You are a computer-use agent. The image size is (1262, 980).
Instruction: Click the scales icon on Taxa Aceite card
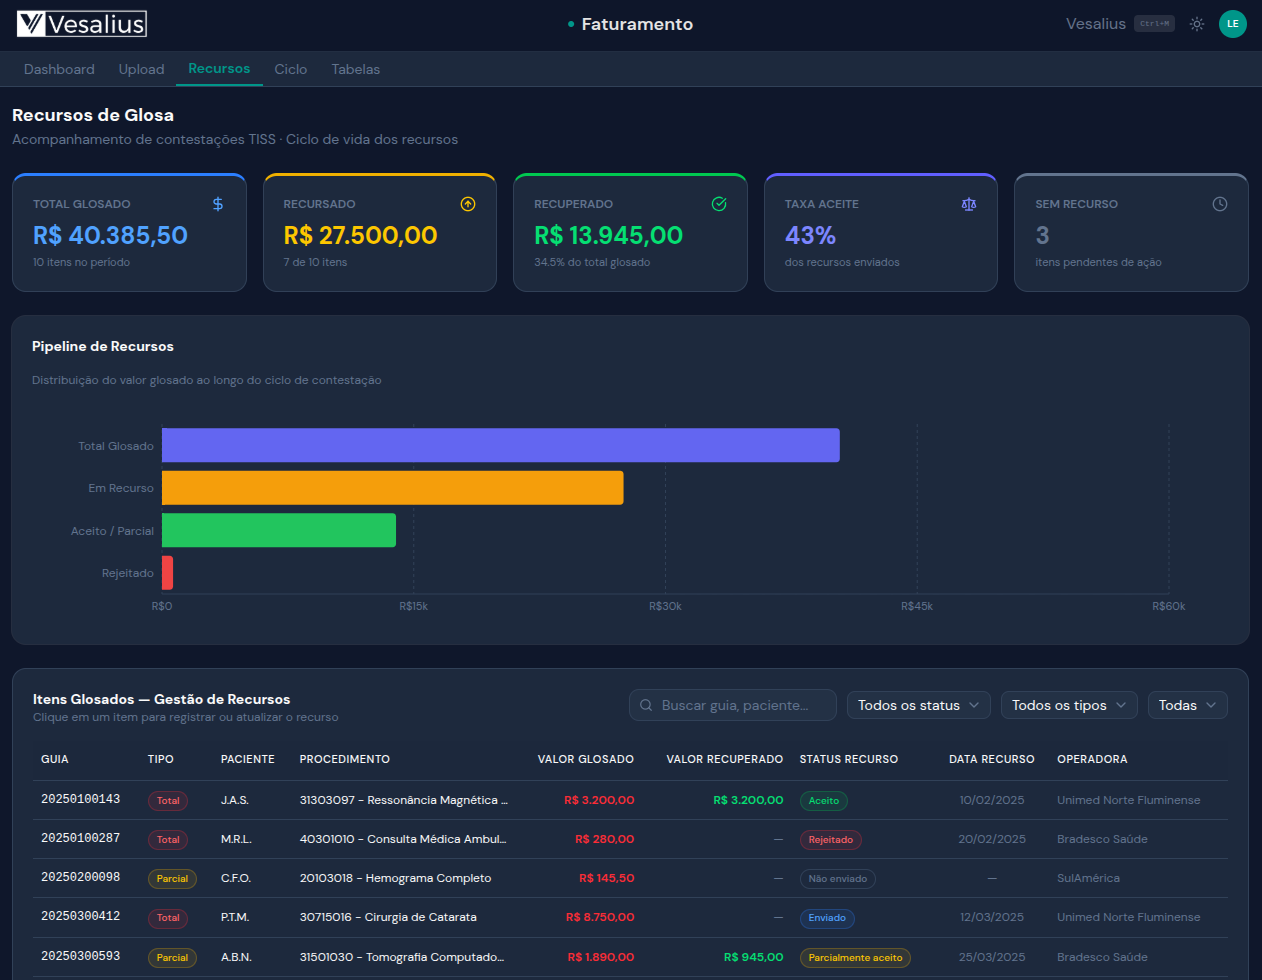(968, 204)
